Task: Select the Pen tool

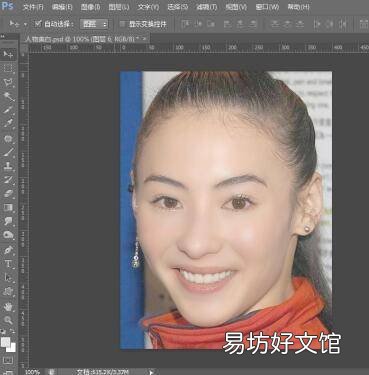Action: pos(8,250)
